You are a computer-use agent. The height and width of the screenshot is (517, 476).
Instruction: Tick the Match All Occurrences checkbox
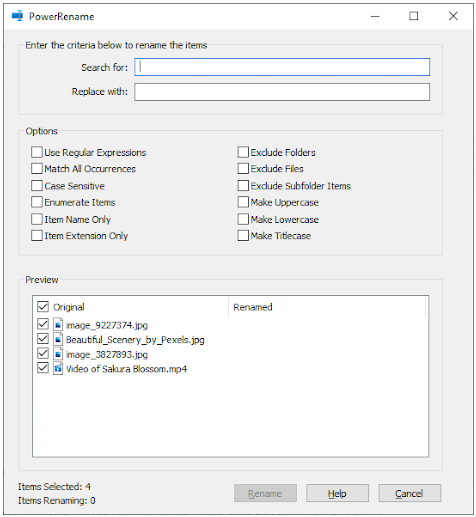[37, 169]
